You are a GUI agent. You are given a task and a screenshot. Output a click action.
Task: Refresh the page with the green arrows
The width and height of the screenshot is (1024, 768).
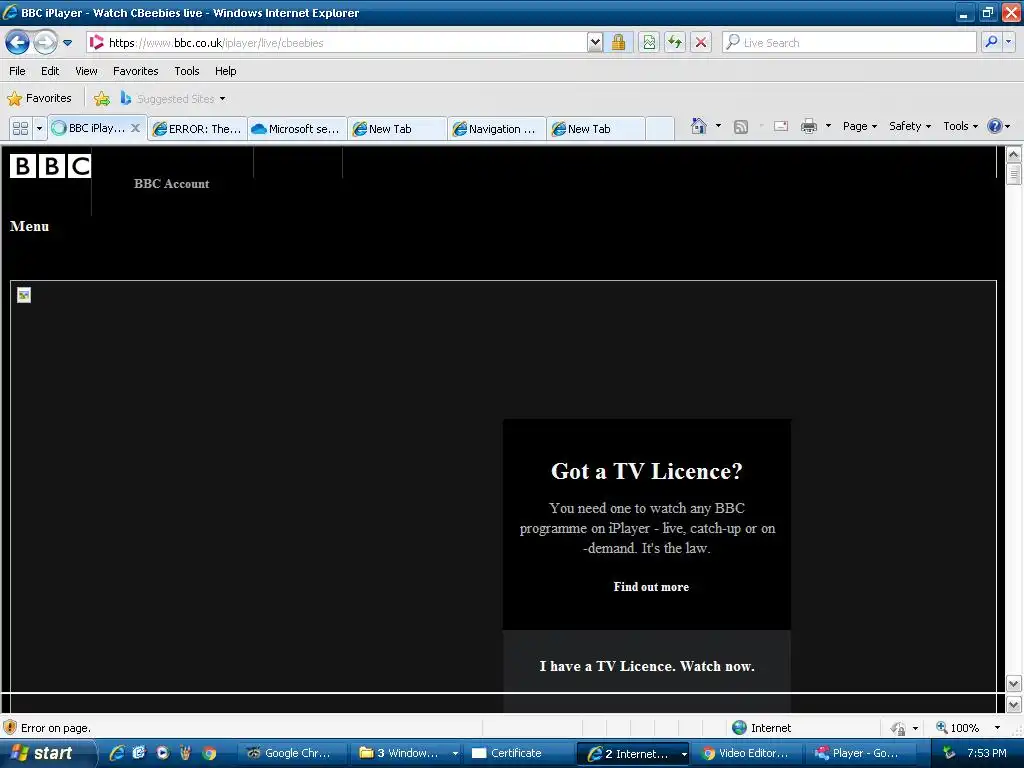click(675, 42)
